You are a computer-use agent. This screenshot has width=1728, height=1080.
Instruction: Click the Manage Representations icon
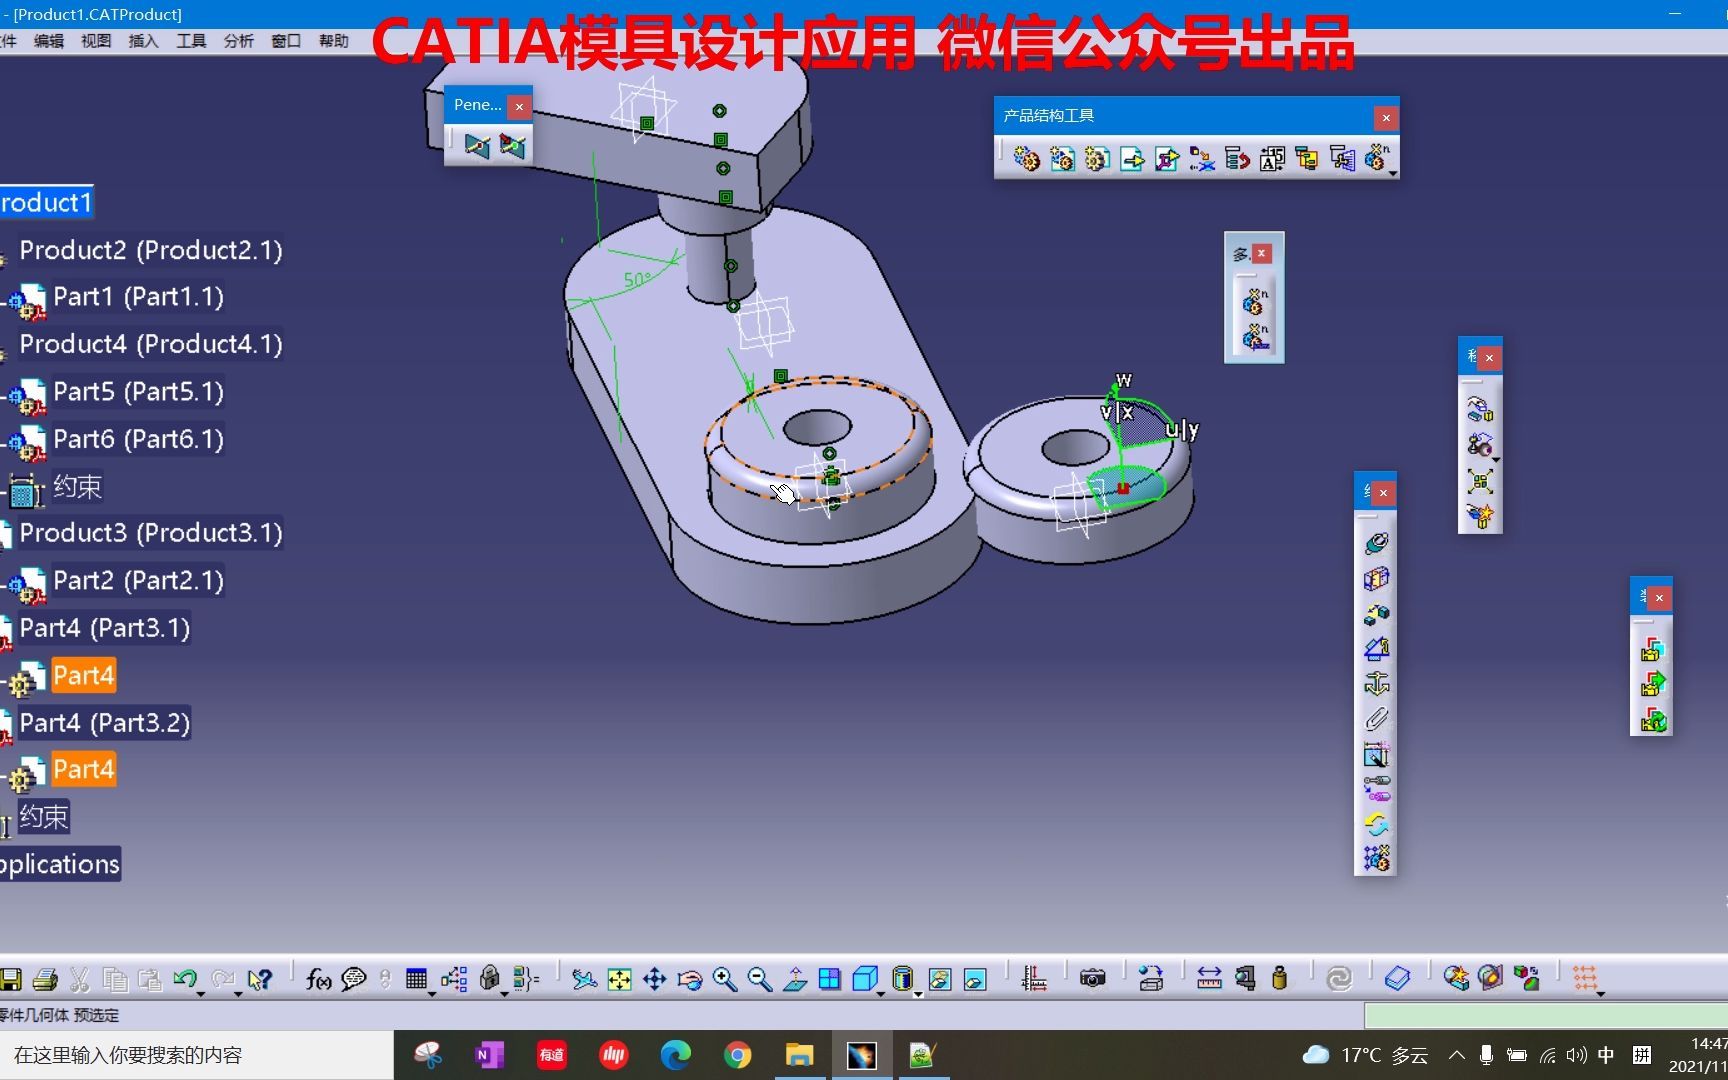coord(1342,159)
